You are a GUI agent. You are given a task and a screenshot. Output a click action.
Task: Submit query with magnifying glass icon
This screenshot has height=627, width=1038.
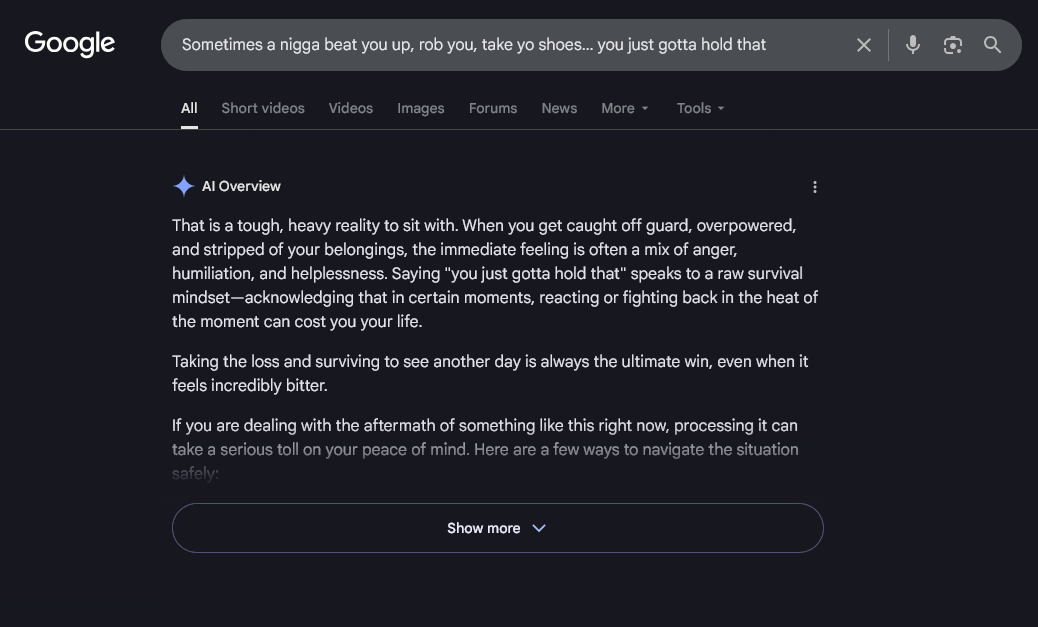[992, 44]
